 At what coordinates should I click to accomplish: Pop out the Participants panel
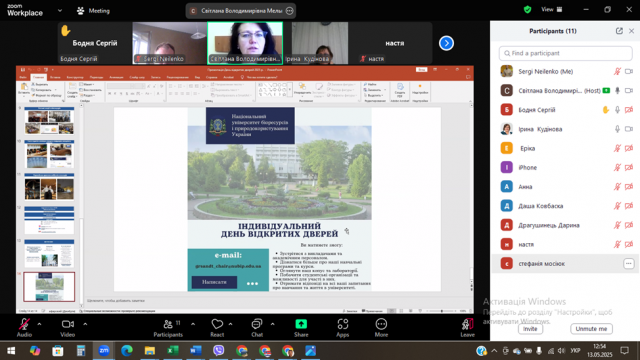point(619,31)
